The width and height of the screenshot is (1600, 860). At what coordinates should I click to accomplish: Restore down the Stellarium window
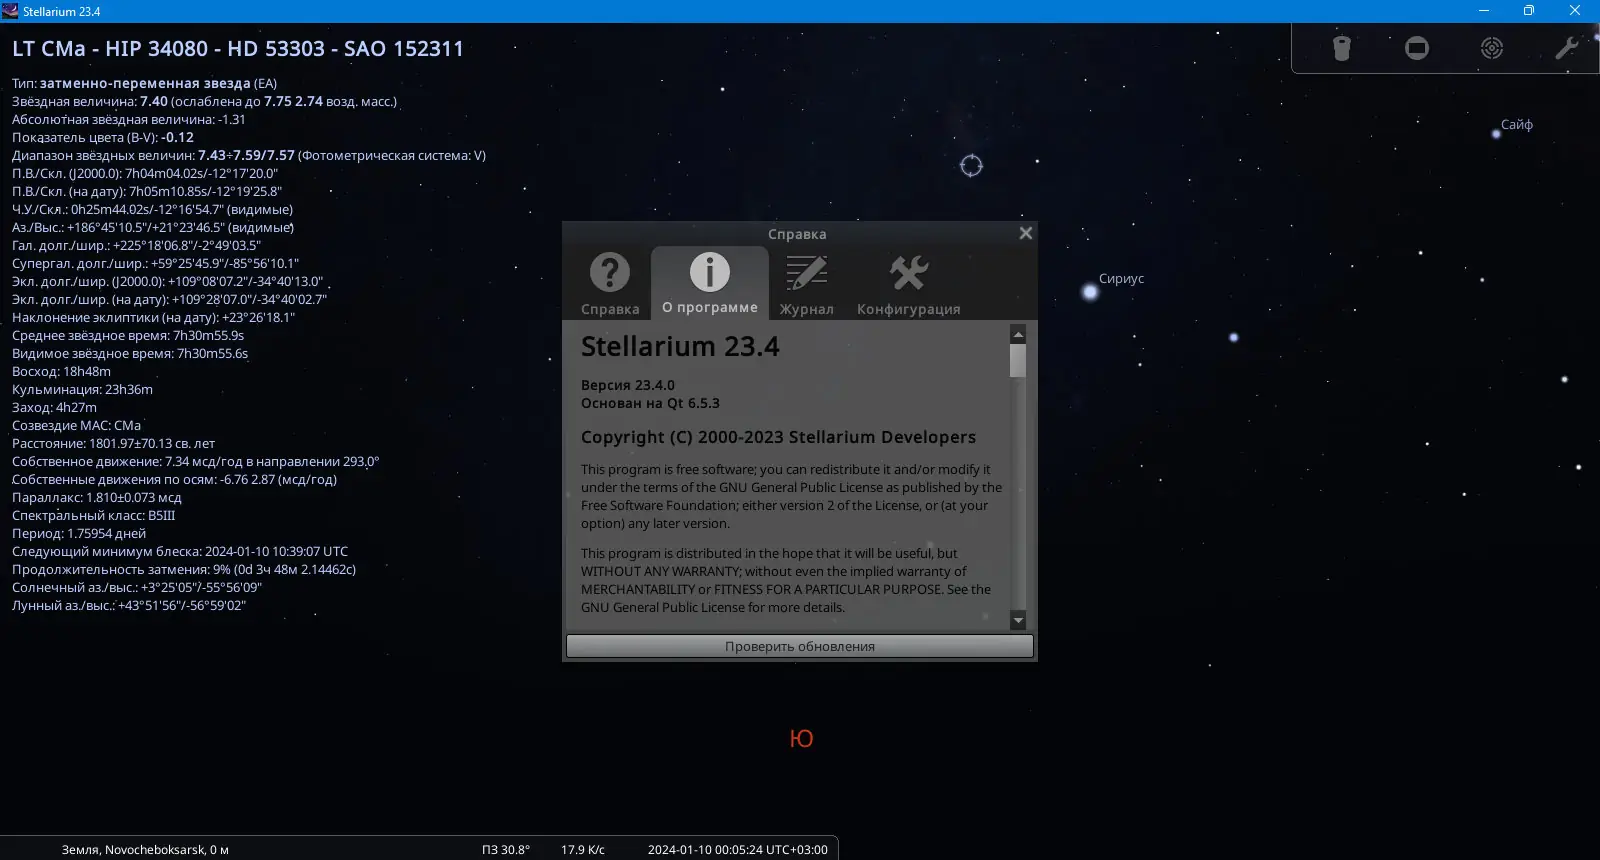coord(1529,11)
